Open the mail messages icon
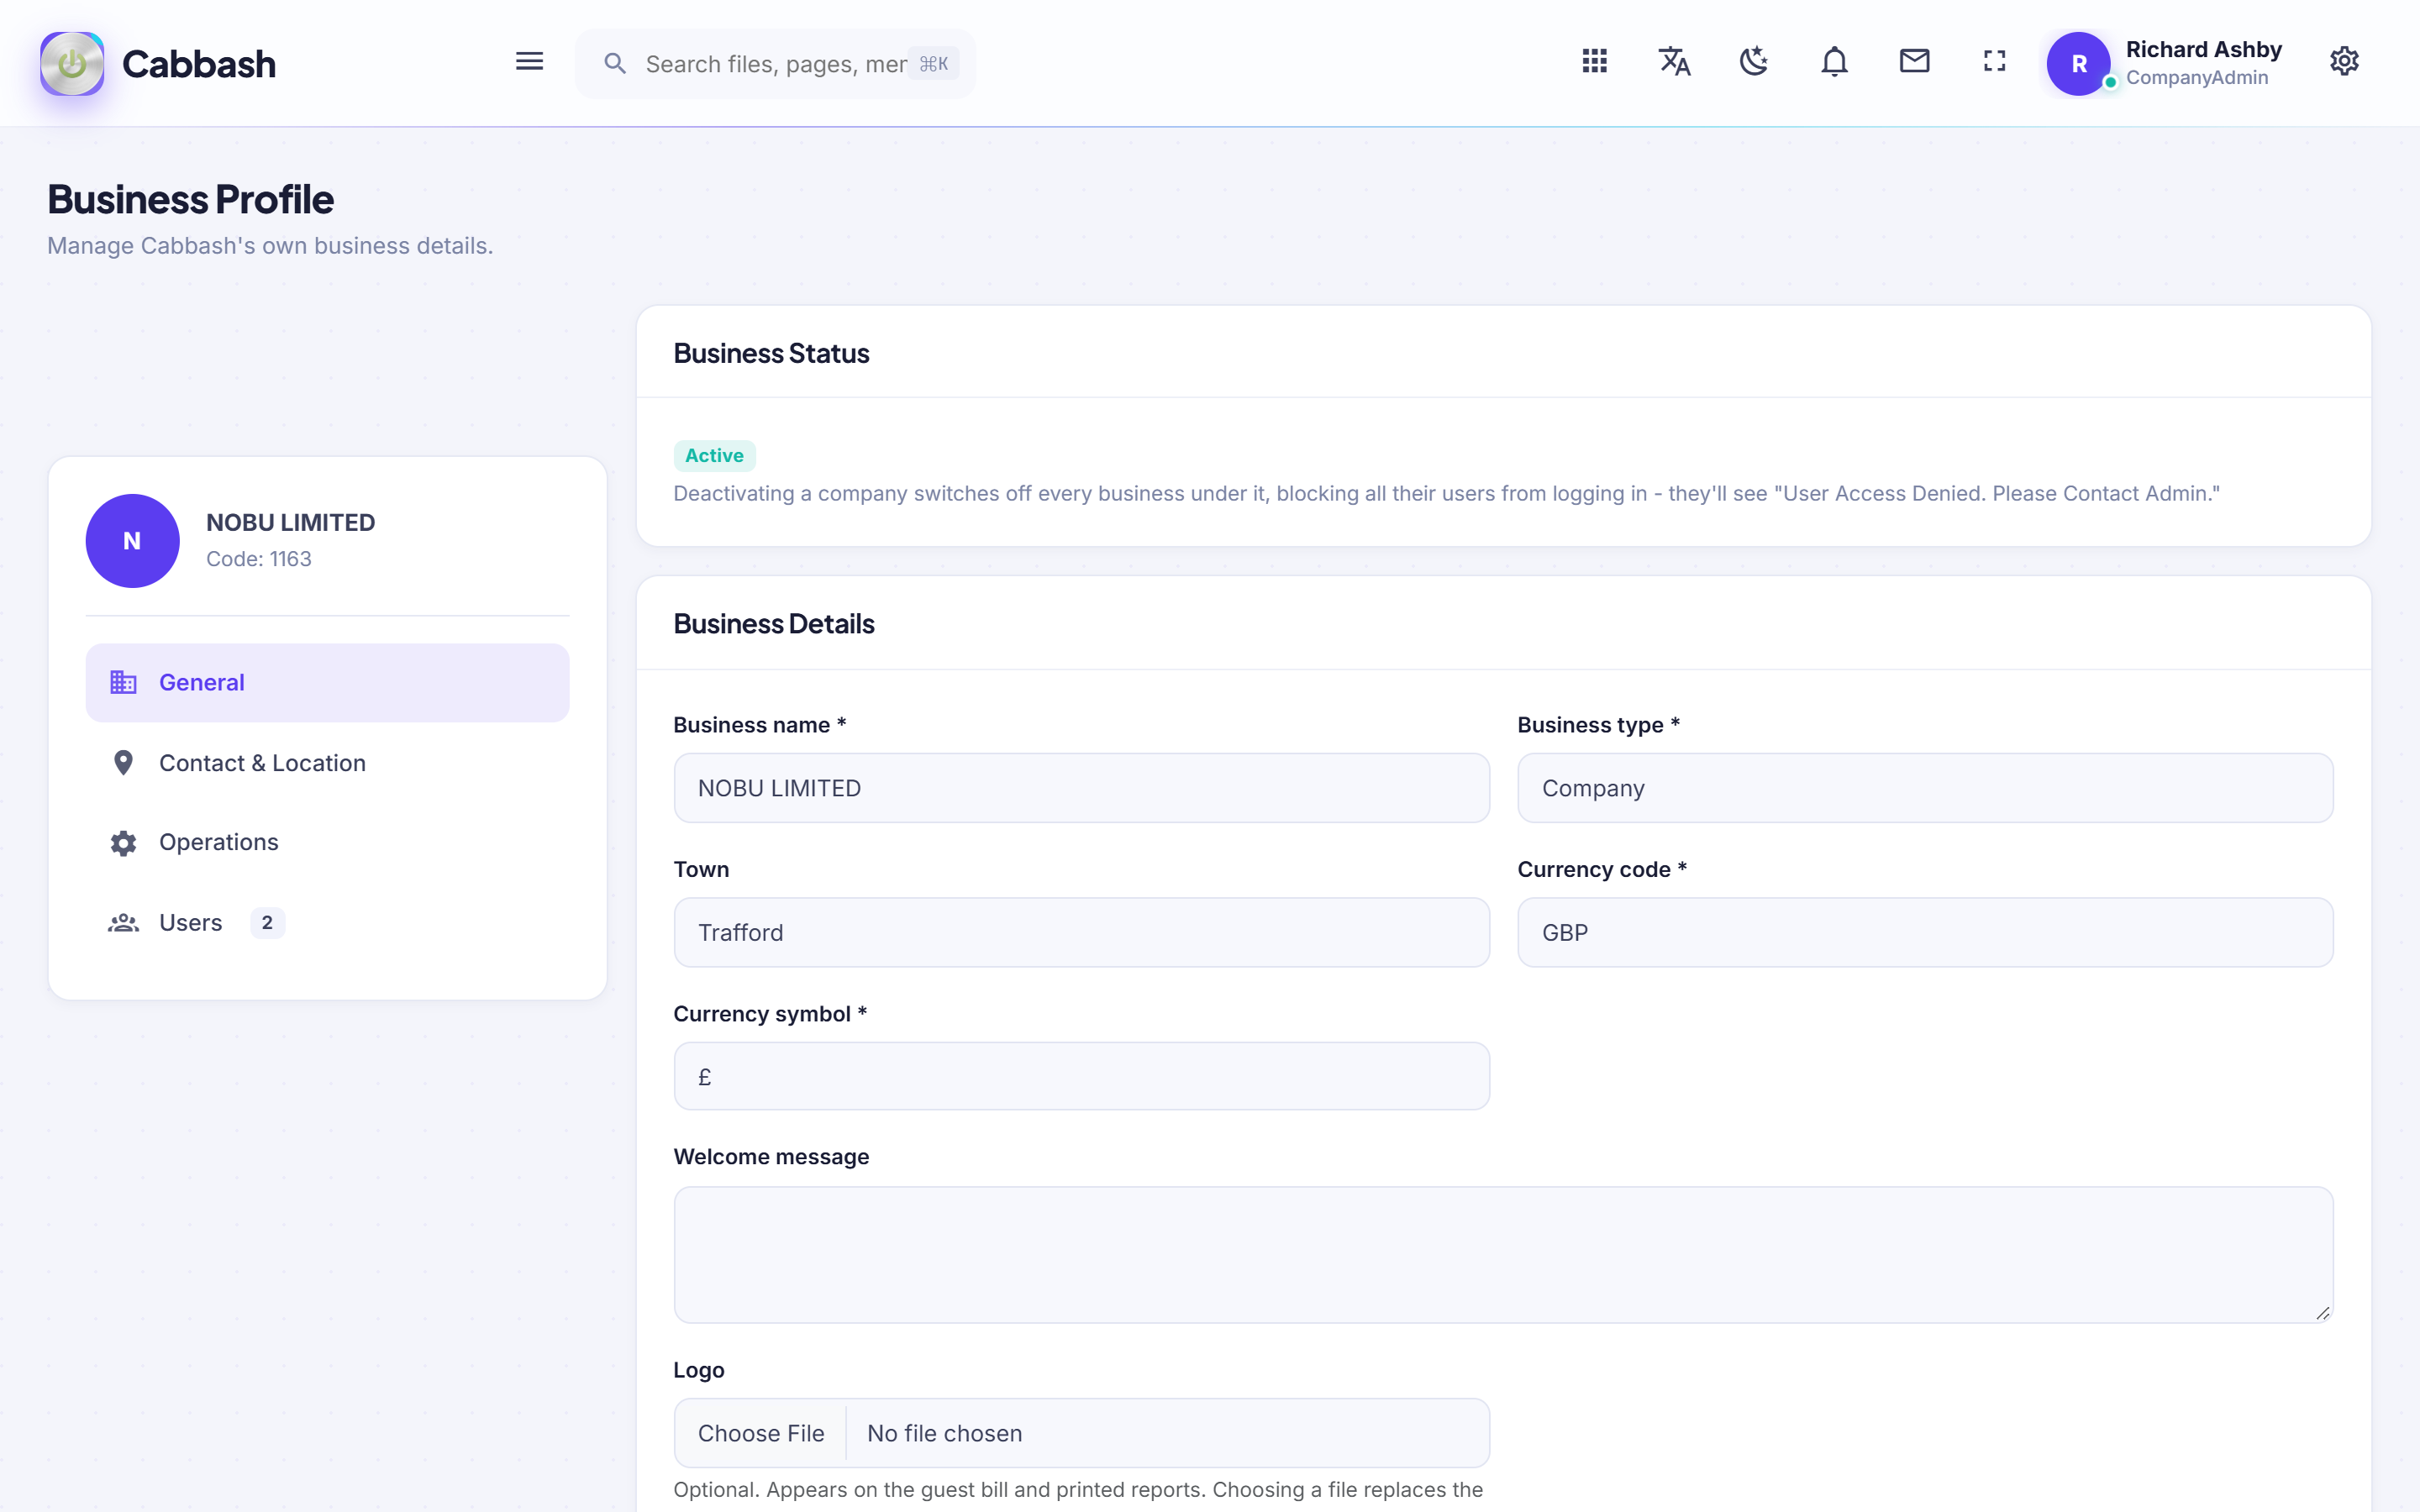 (x=1914, y=62)
